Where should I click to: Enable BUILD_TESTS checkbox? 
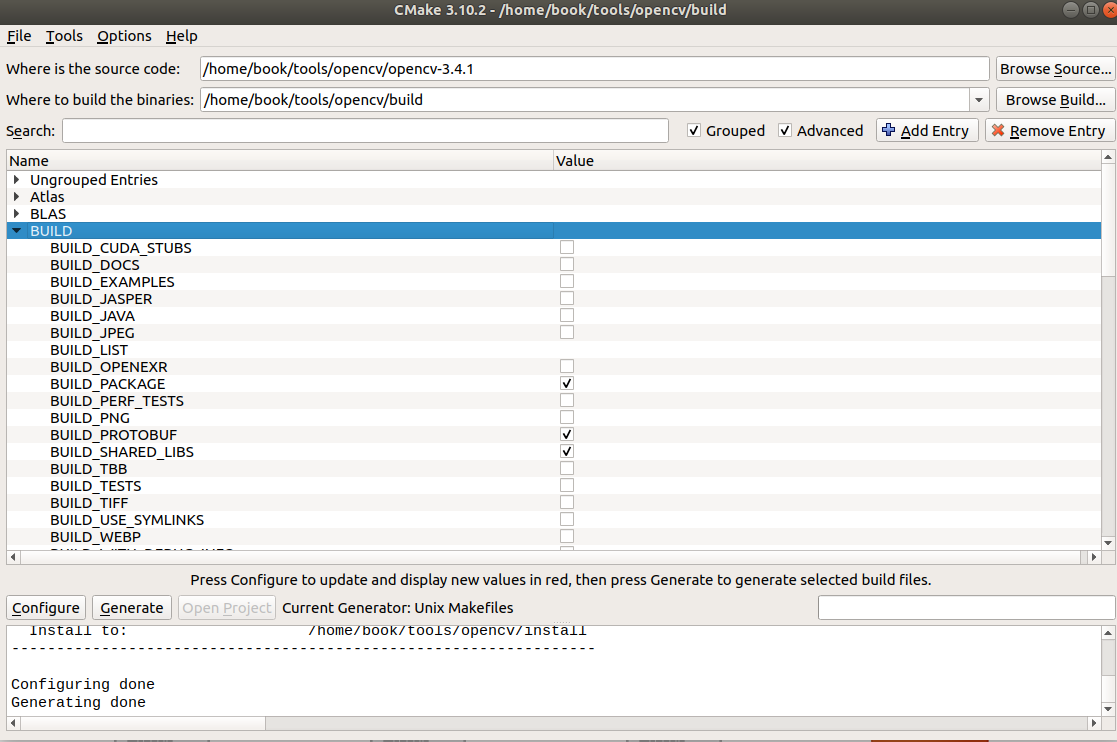[567, 485]
